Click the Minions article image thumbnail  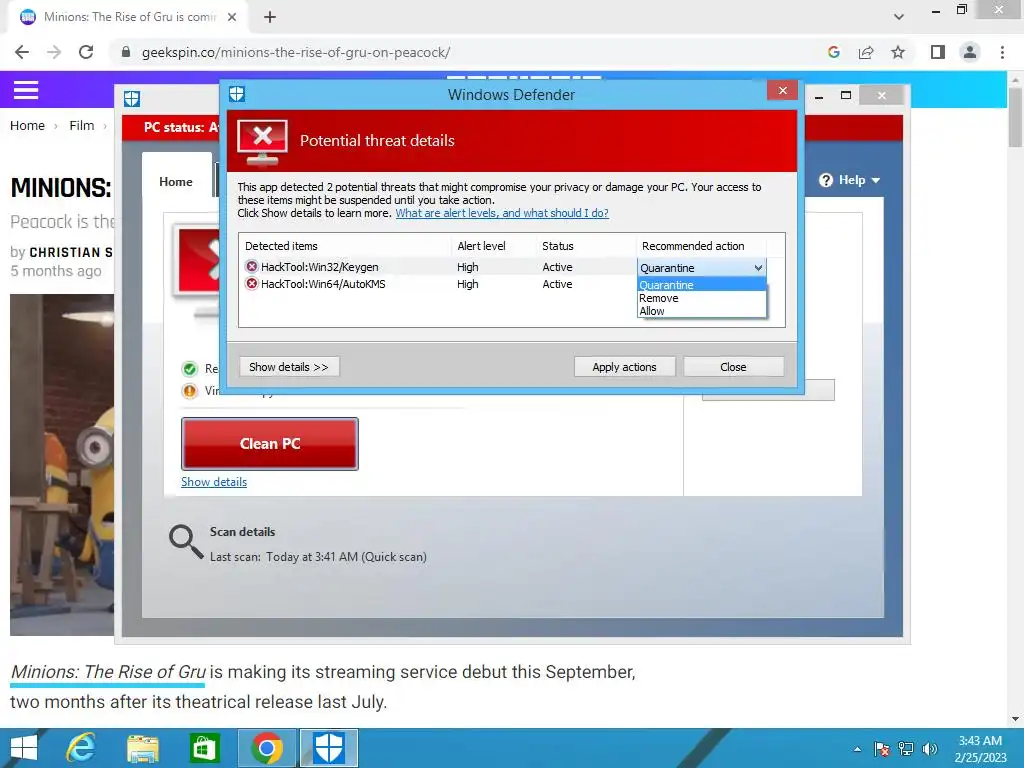62,464
